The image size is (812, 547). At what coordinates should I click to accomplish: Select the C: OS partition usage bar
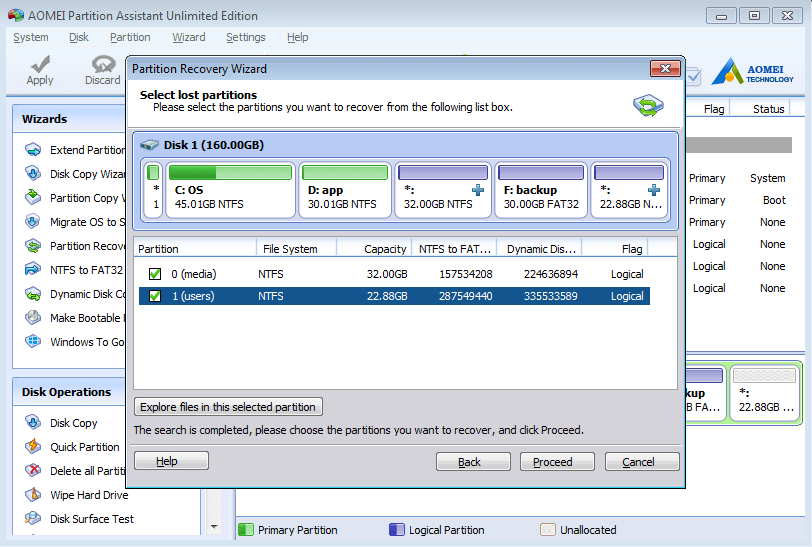(x=230, y=172)
